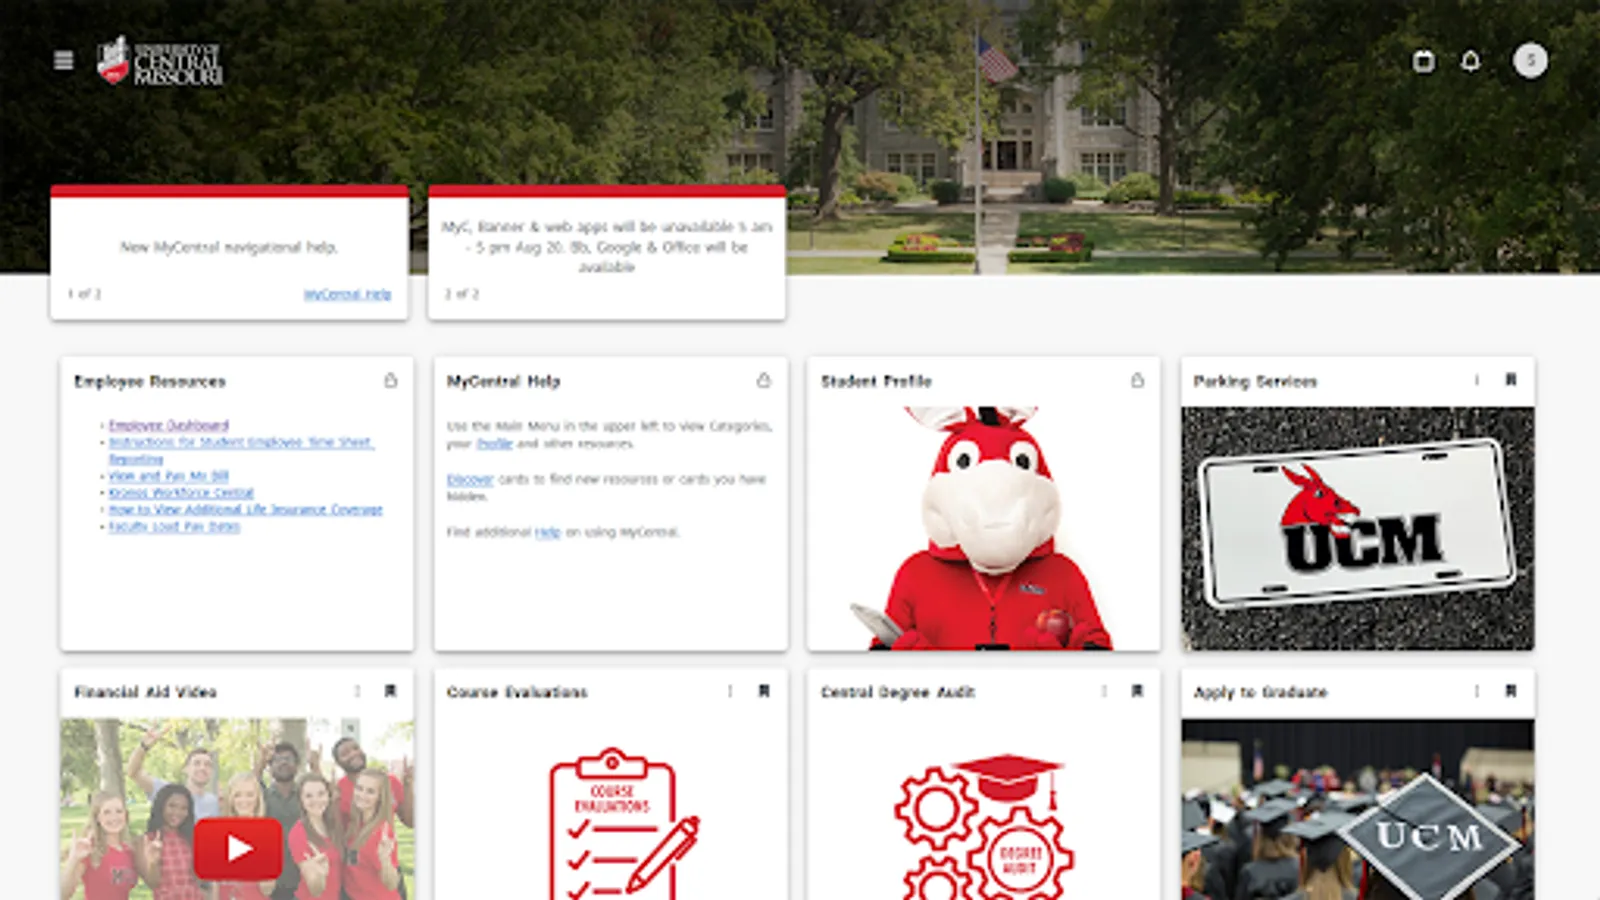Open the calendar icon in the header
This screenshot has height=900, width=1600.
click(x=1423, y=61)
